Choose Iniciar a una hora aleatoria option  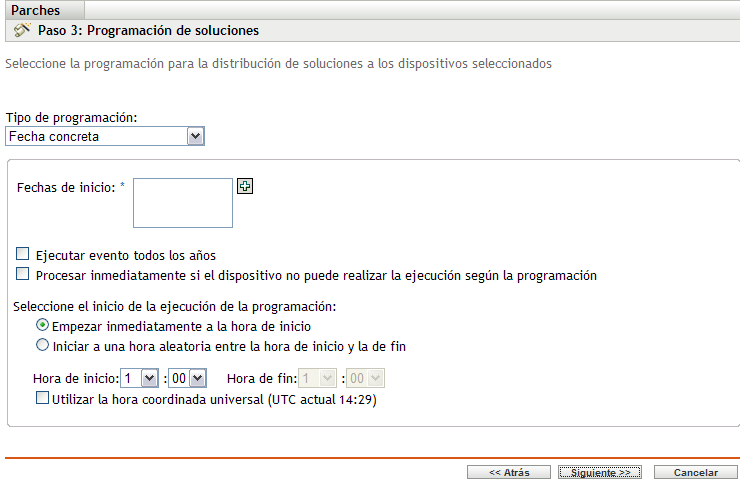point(42,346)
